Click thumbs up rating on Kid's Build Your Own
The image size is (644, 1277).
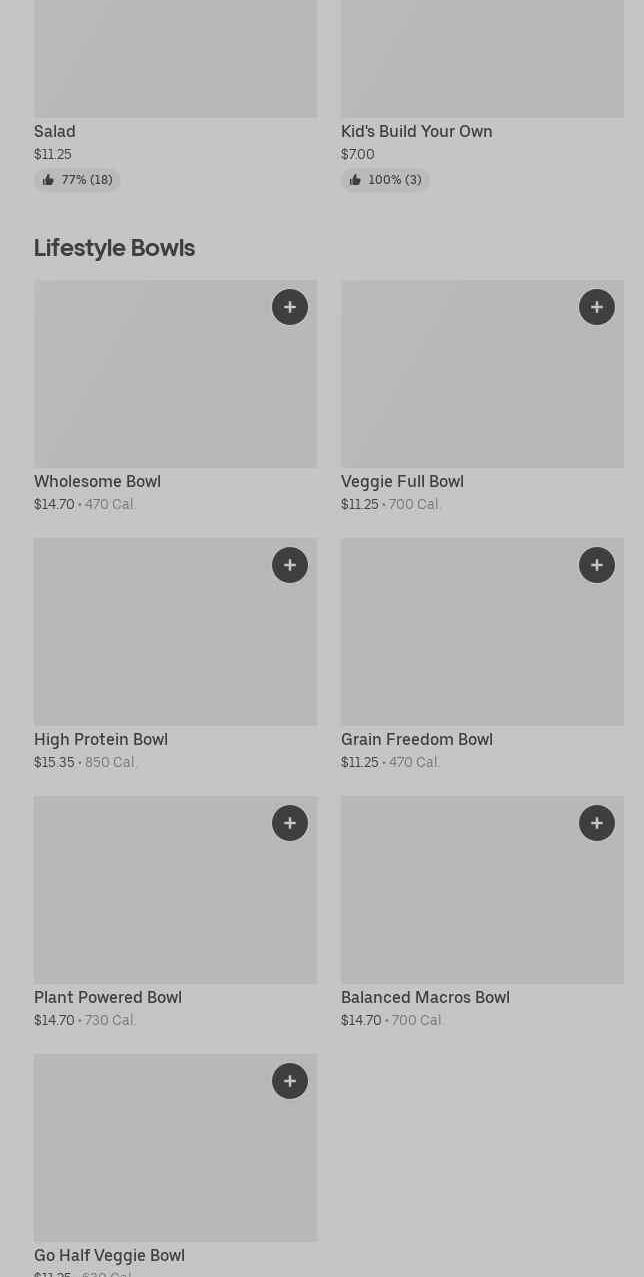385,180
